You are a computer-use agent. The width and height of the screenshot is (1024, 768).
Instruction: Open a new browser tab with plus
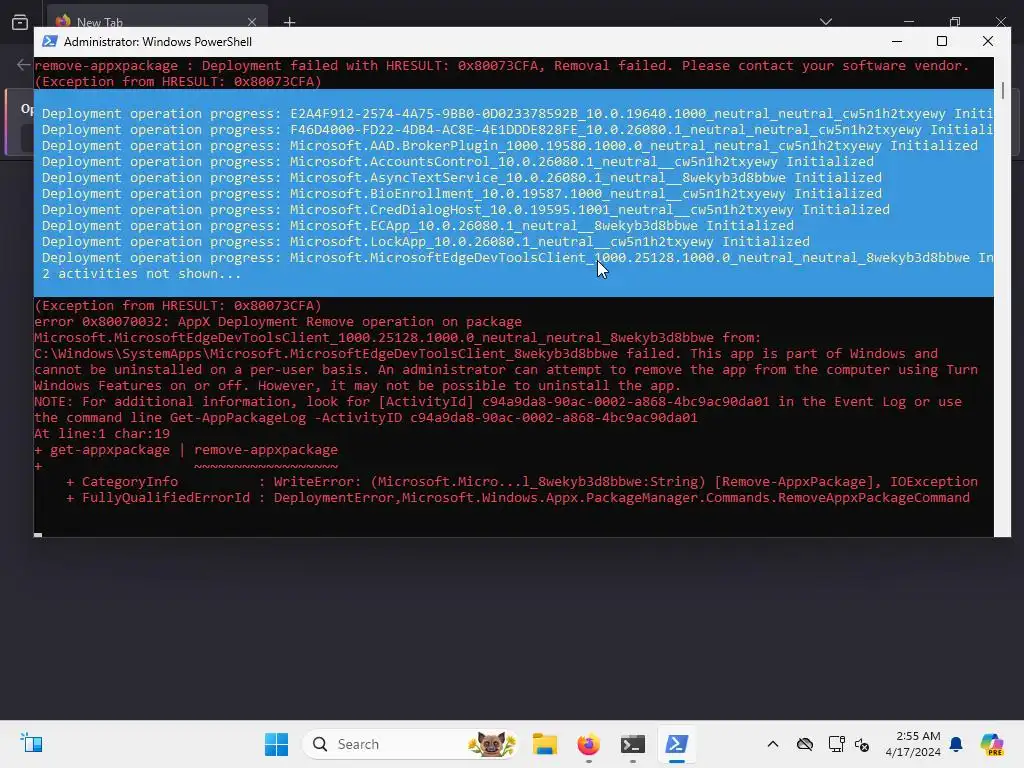(x=289, y=22)
